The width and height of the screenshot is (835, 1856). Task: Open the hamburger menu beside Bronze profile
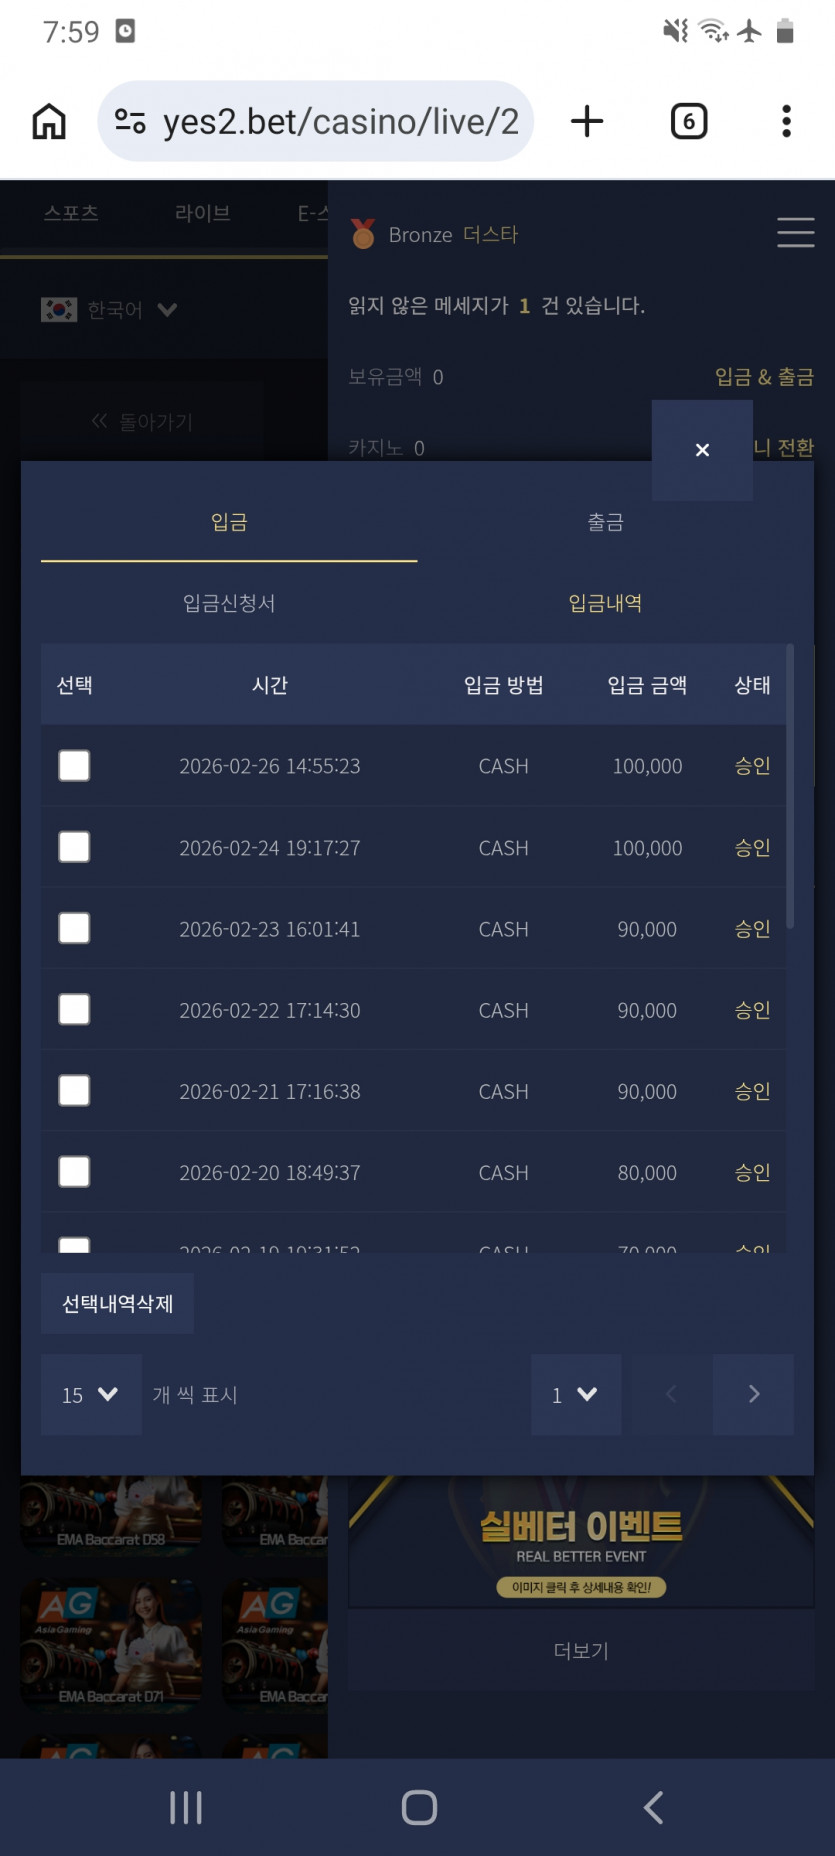[x=795, y=232]
